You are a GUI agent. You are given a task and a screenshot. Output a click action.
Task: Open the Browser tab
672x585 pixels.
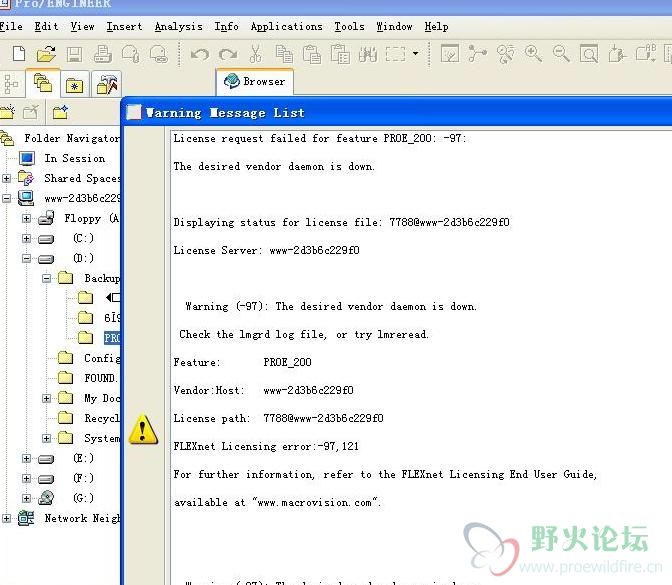click(x=255, y=81)
